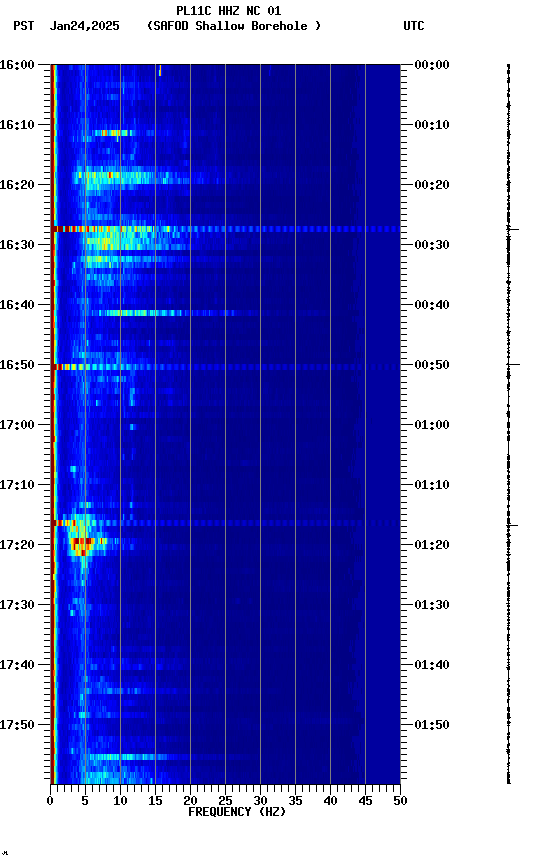The image size is (552, 864).
Task: Click the broadband event streak at 16:50
Action: tap(225, 367)
